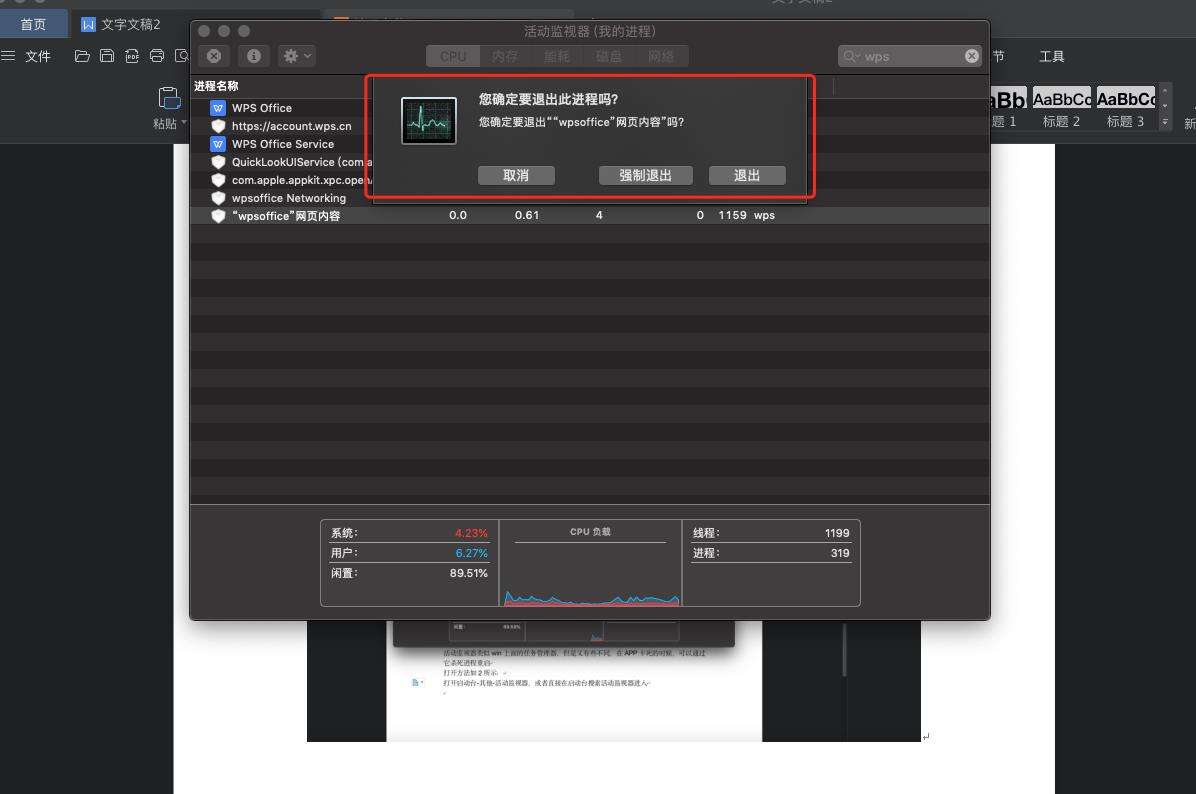Click the open folder icon in WPS toolbar
1196x794 pixels.
pos(82,56)
